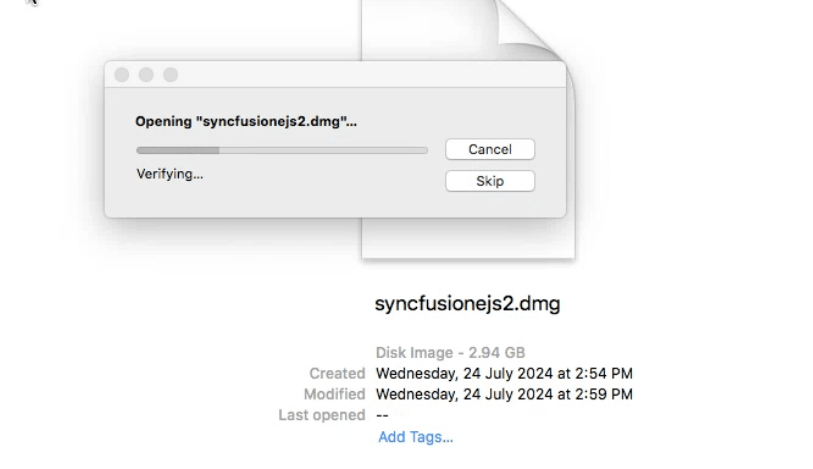
Task: Click the Verifying… status text
Action: coord(169,174)
